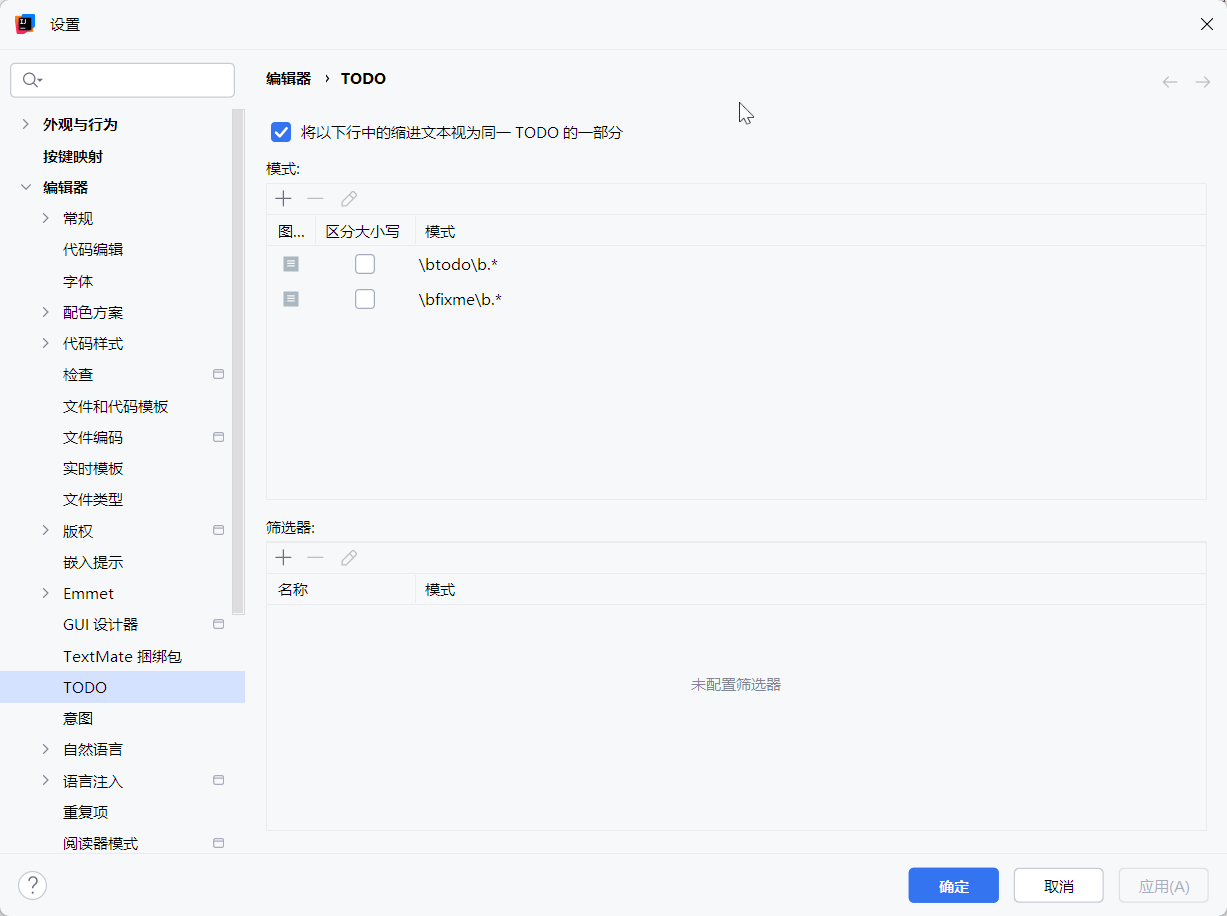Expand the 外观与行为 section
Screen dimensions: 1227x916
tap(26, 125)
